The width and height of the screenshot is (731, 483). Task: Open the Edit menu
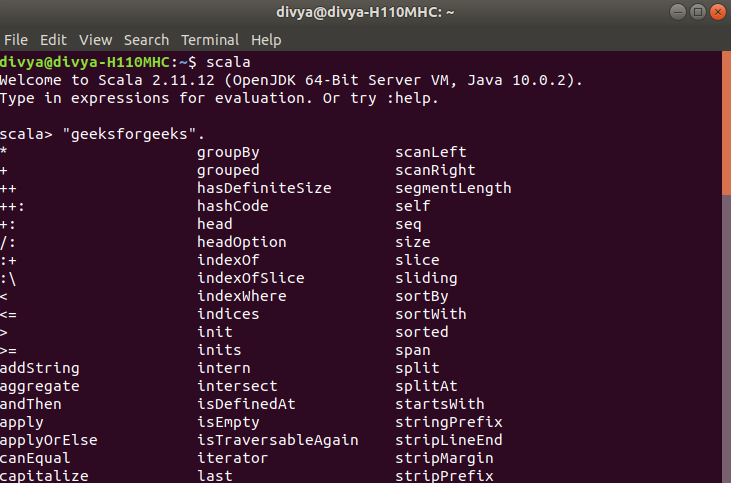[53, 40]
